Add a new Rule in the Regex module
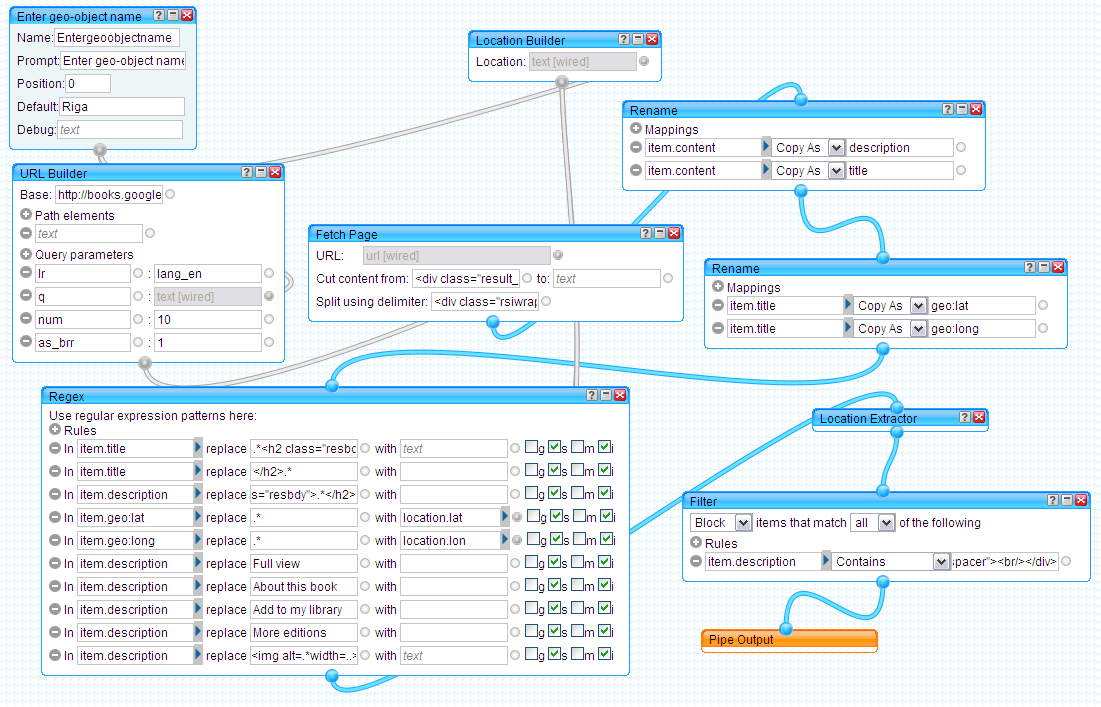Screen dimensions: 1101x707 (55, 429)
